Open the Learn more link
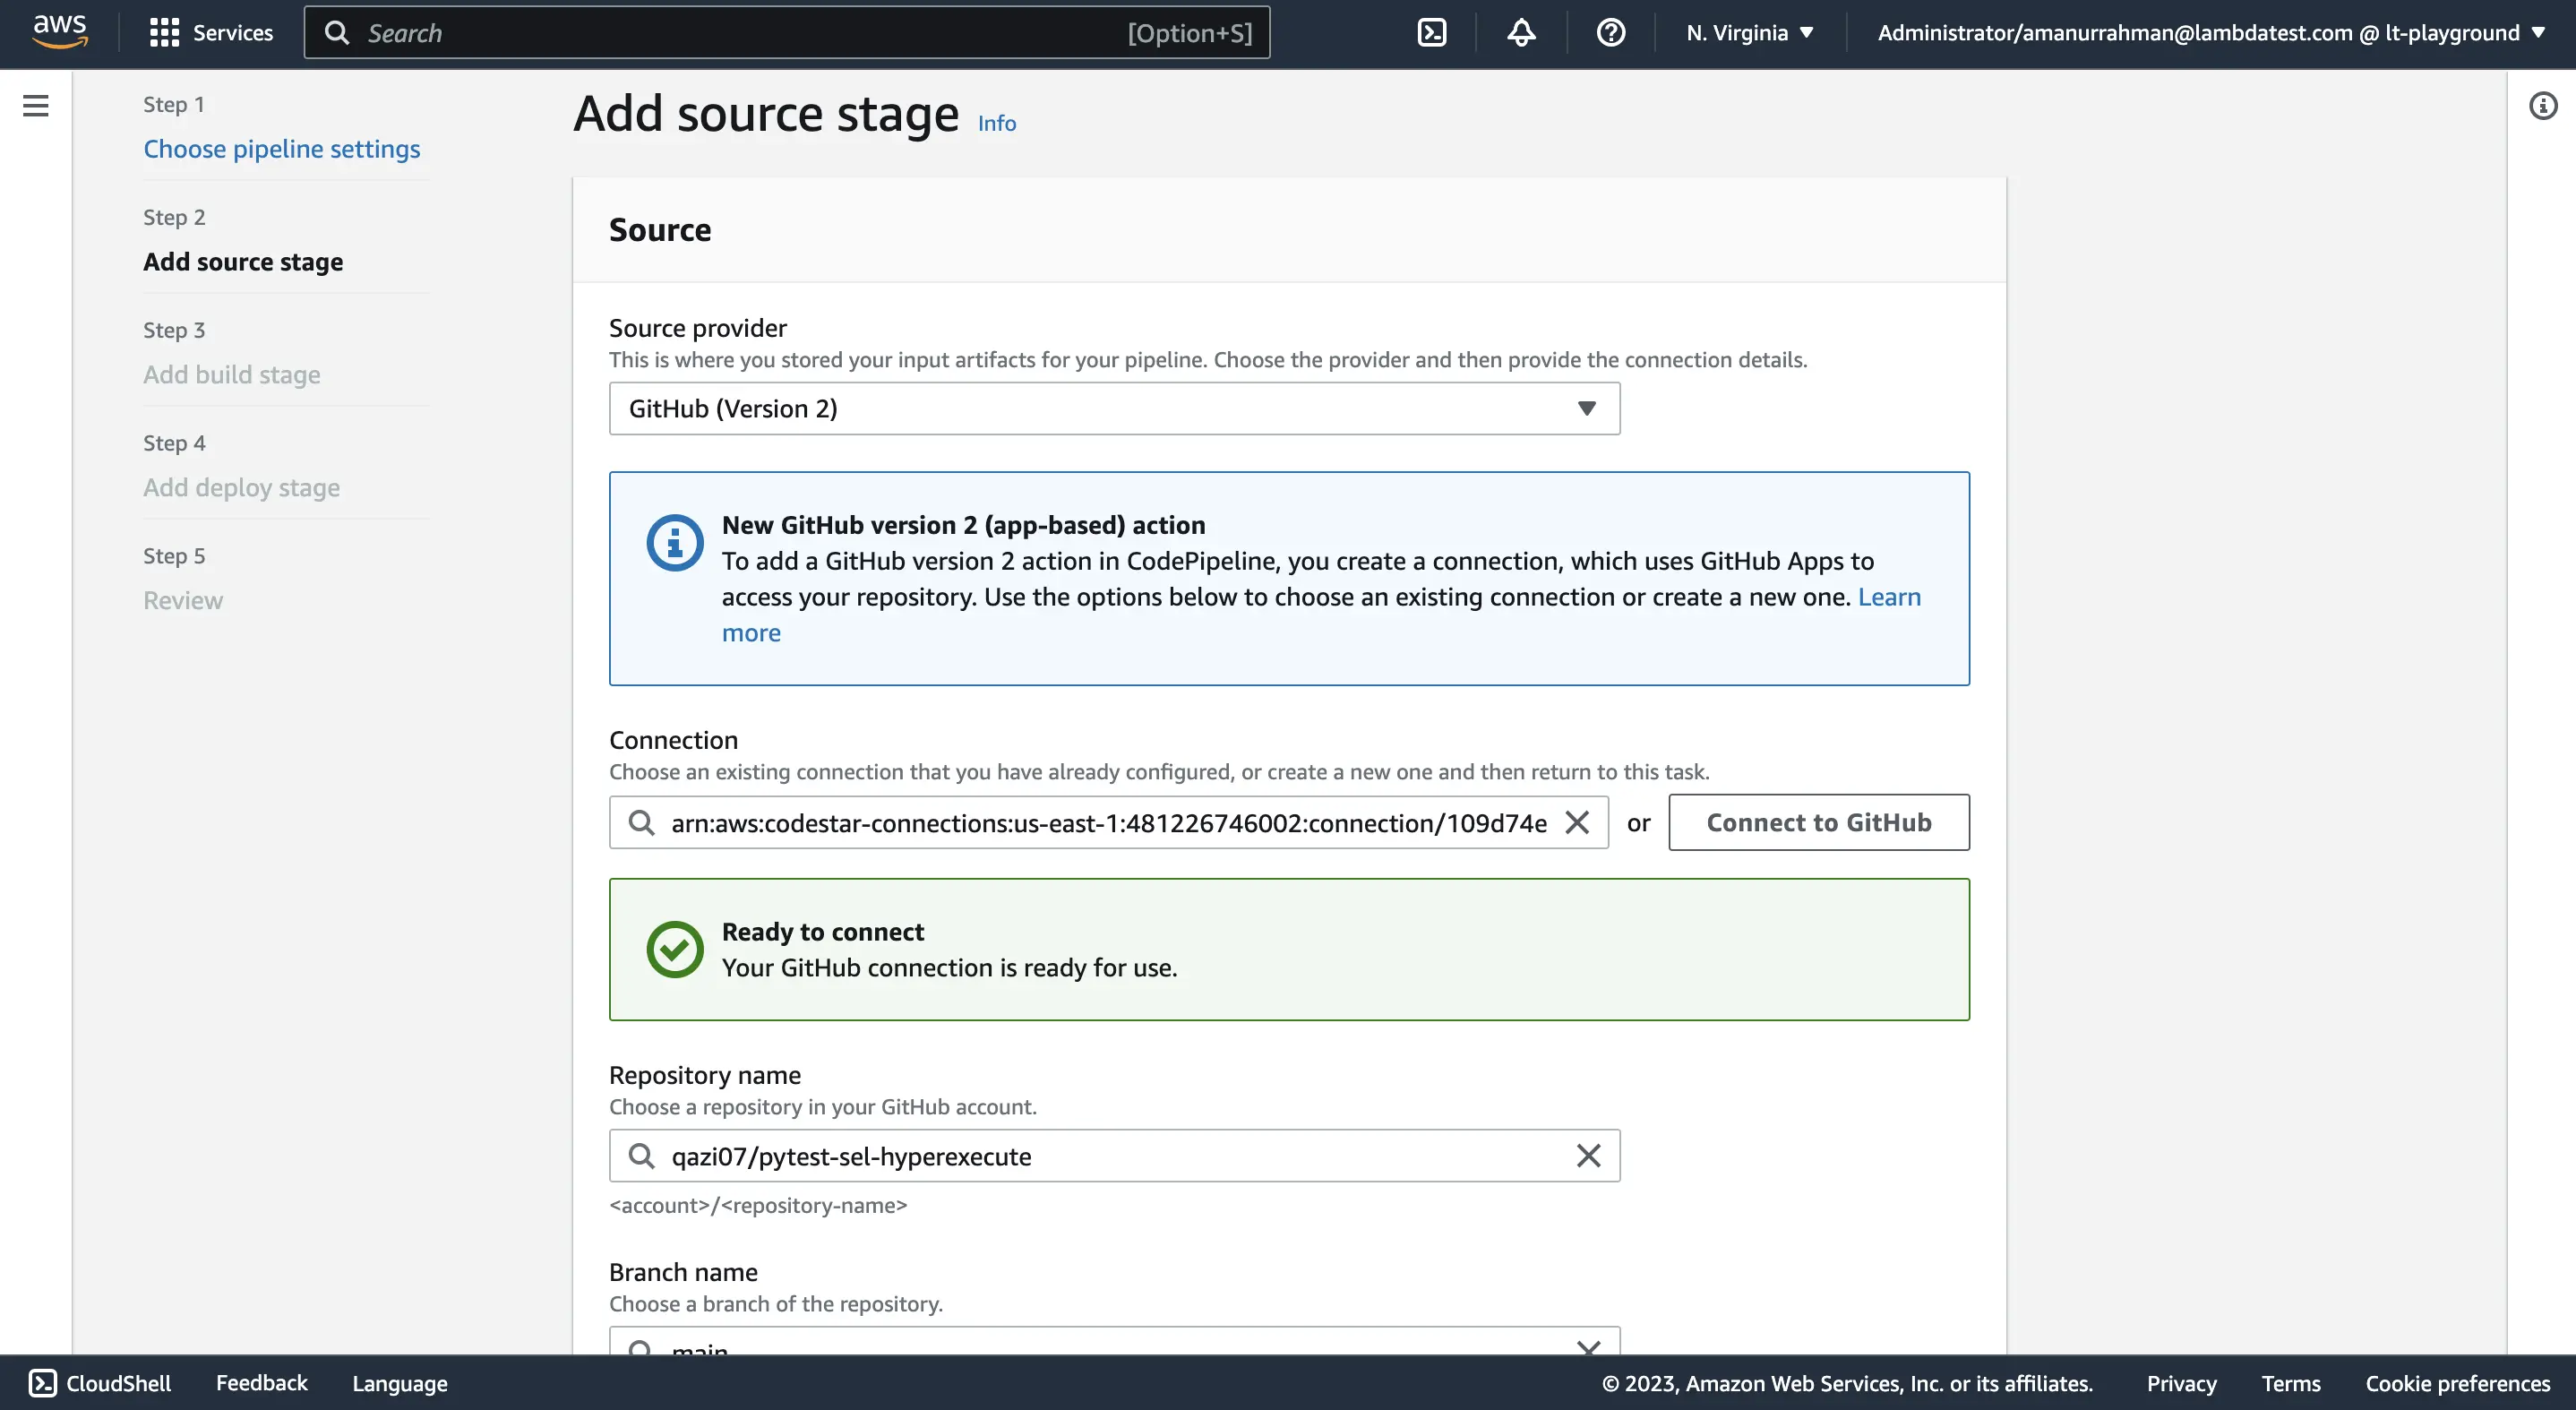This screenshot has height=1410, width=2576. click(1888, 597)
